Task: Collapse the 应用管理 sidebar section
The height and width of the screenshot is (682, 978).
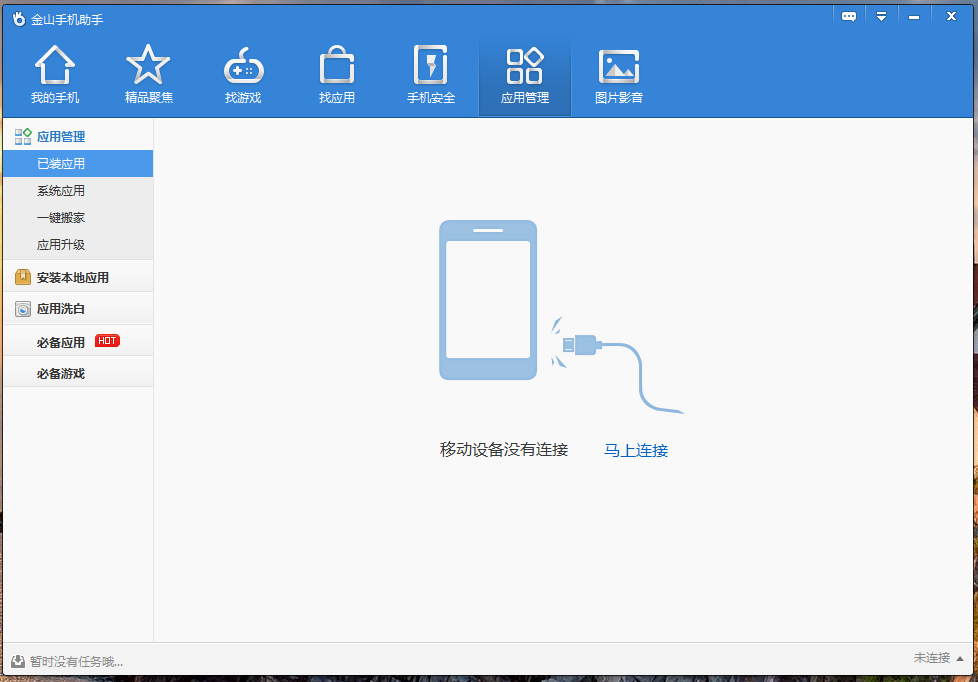Action: click(61, 136)
